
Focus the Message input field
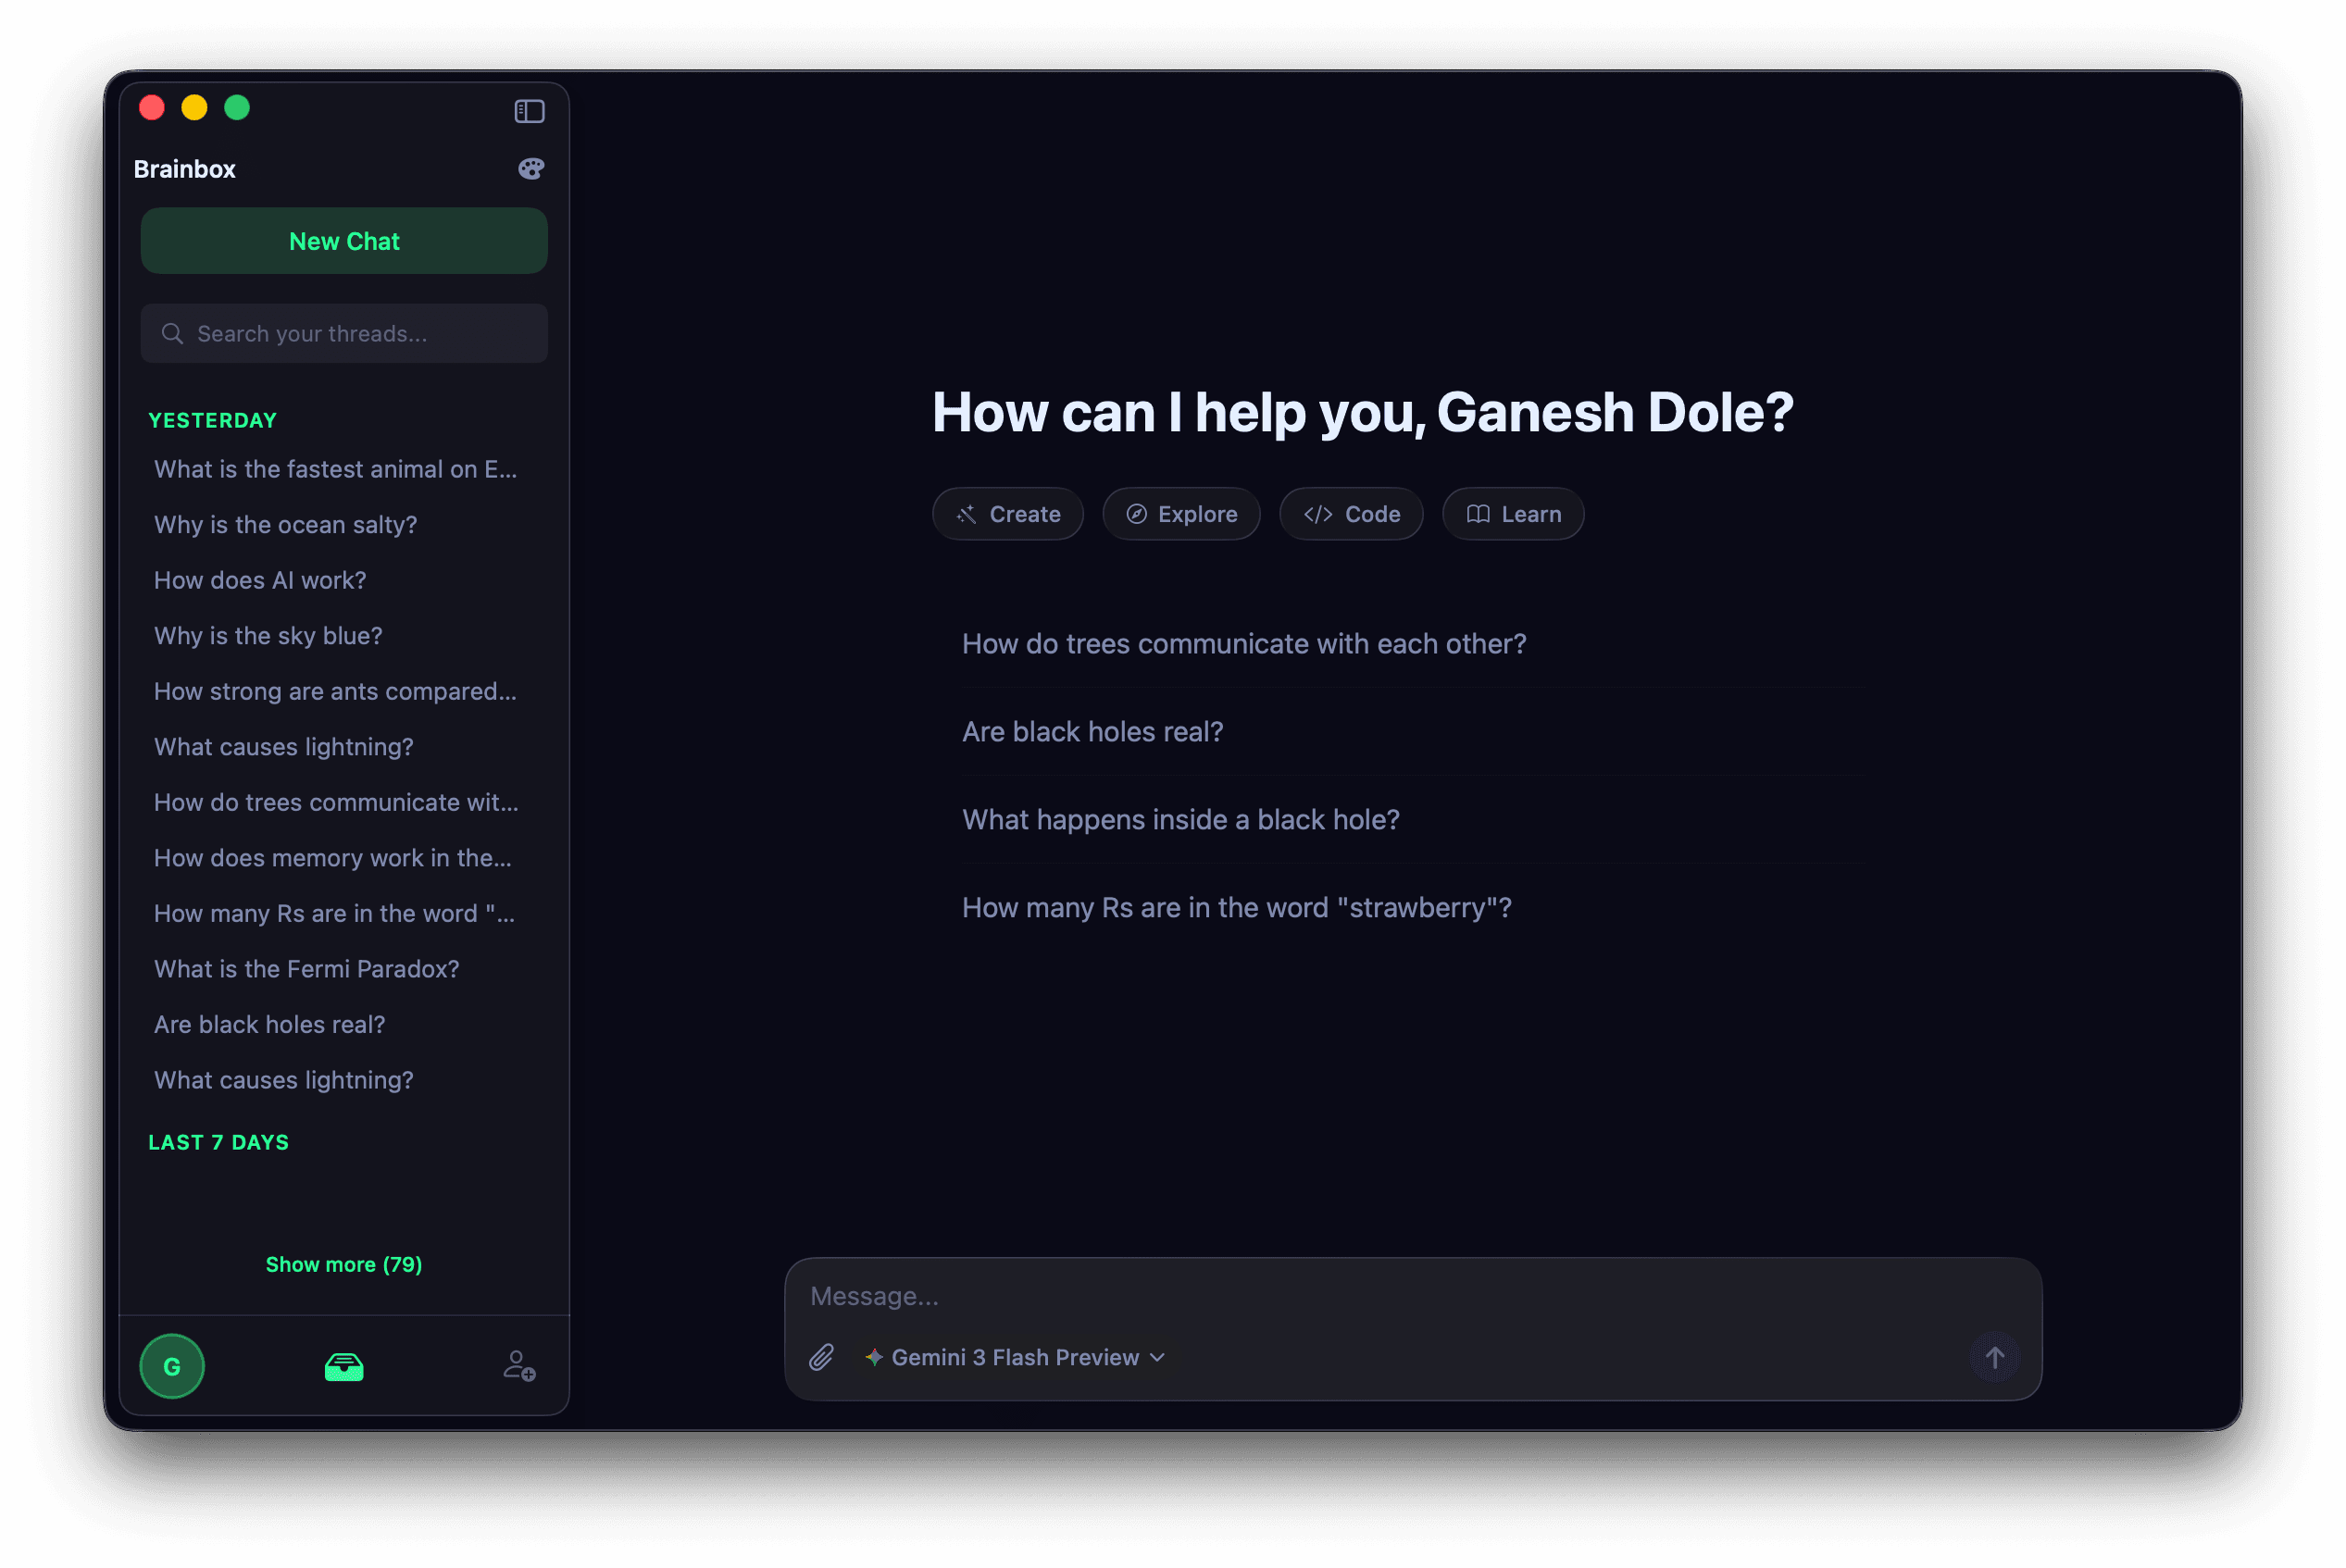click(x=1400, y=1296)
